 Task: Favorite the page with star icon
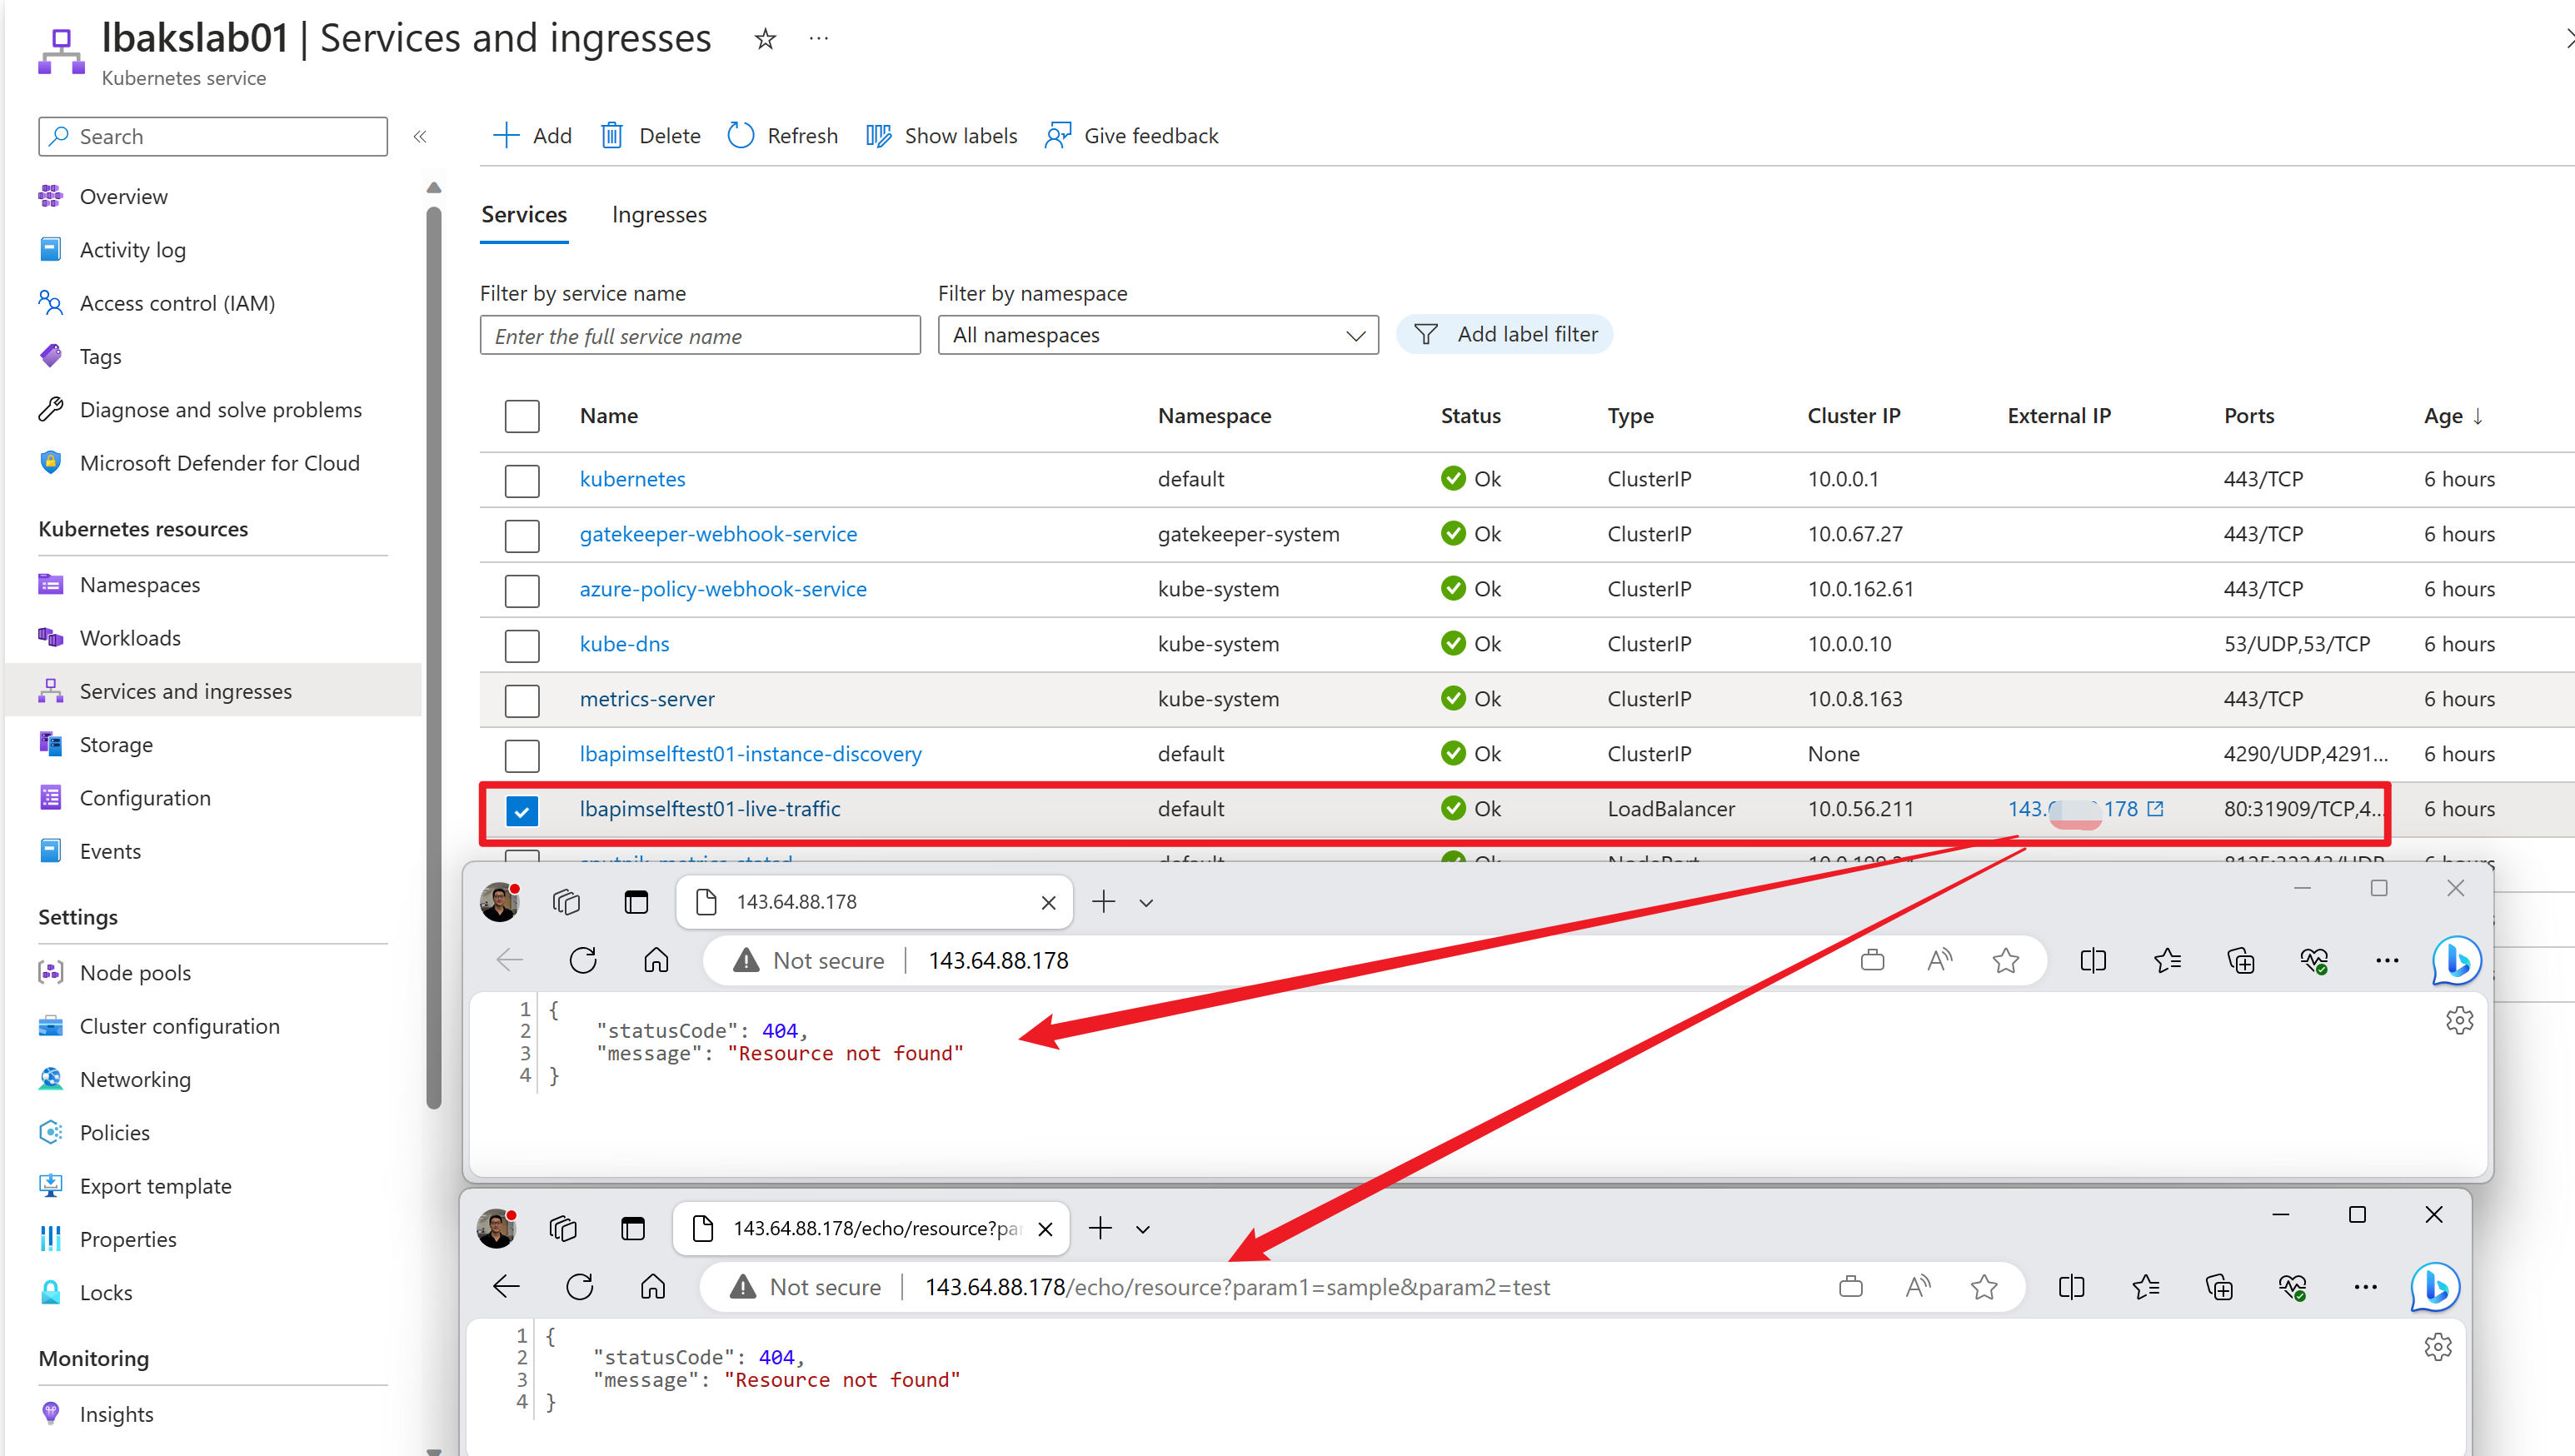pos(765,39)
